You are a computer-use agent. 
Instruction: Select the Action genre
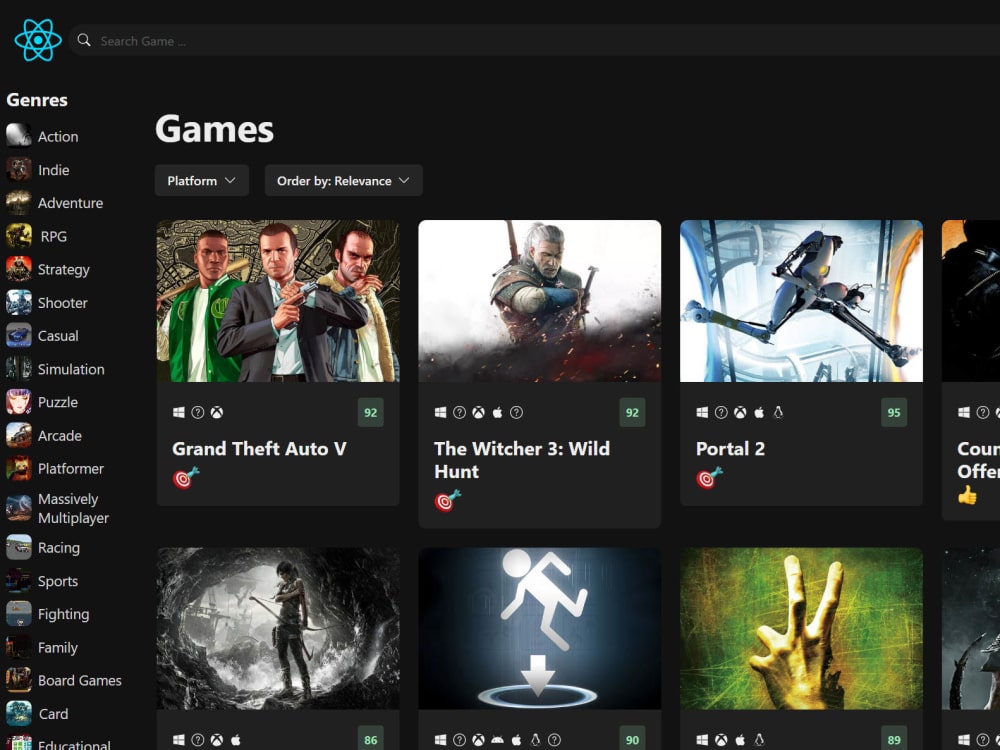coord(58,136)
